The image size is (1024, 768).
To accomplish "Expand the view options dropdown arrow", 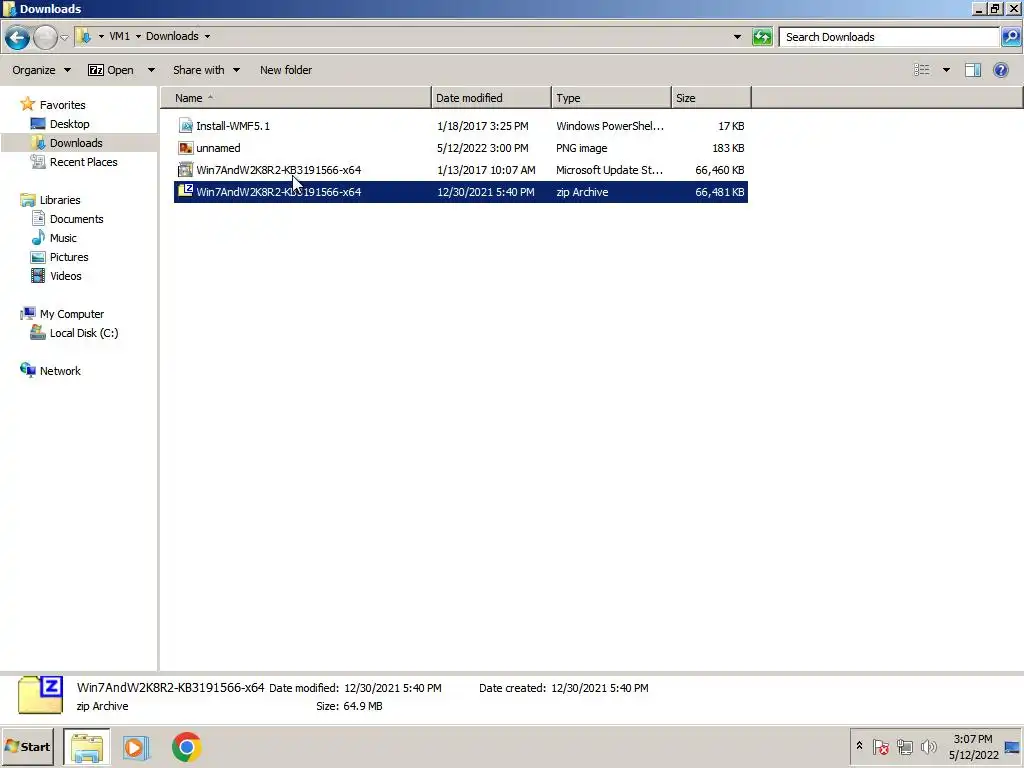I will pyautogui.click(x=946, y=70).
